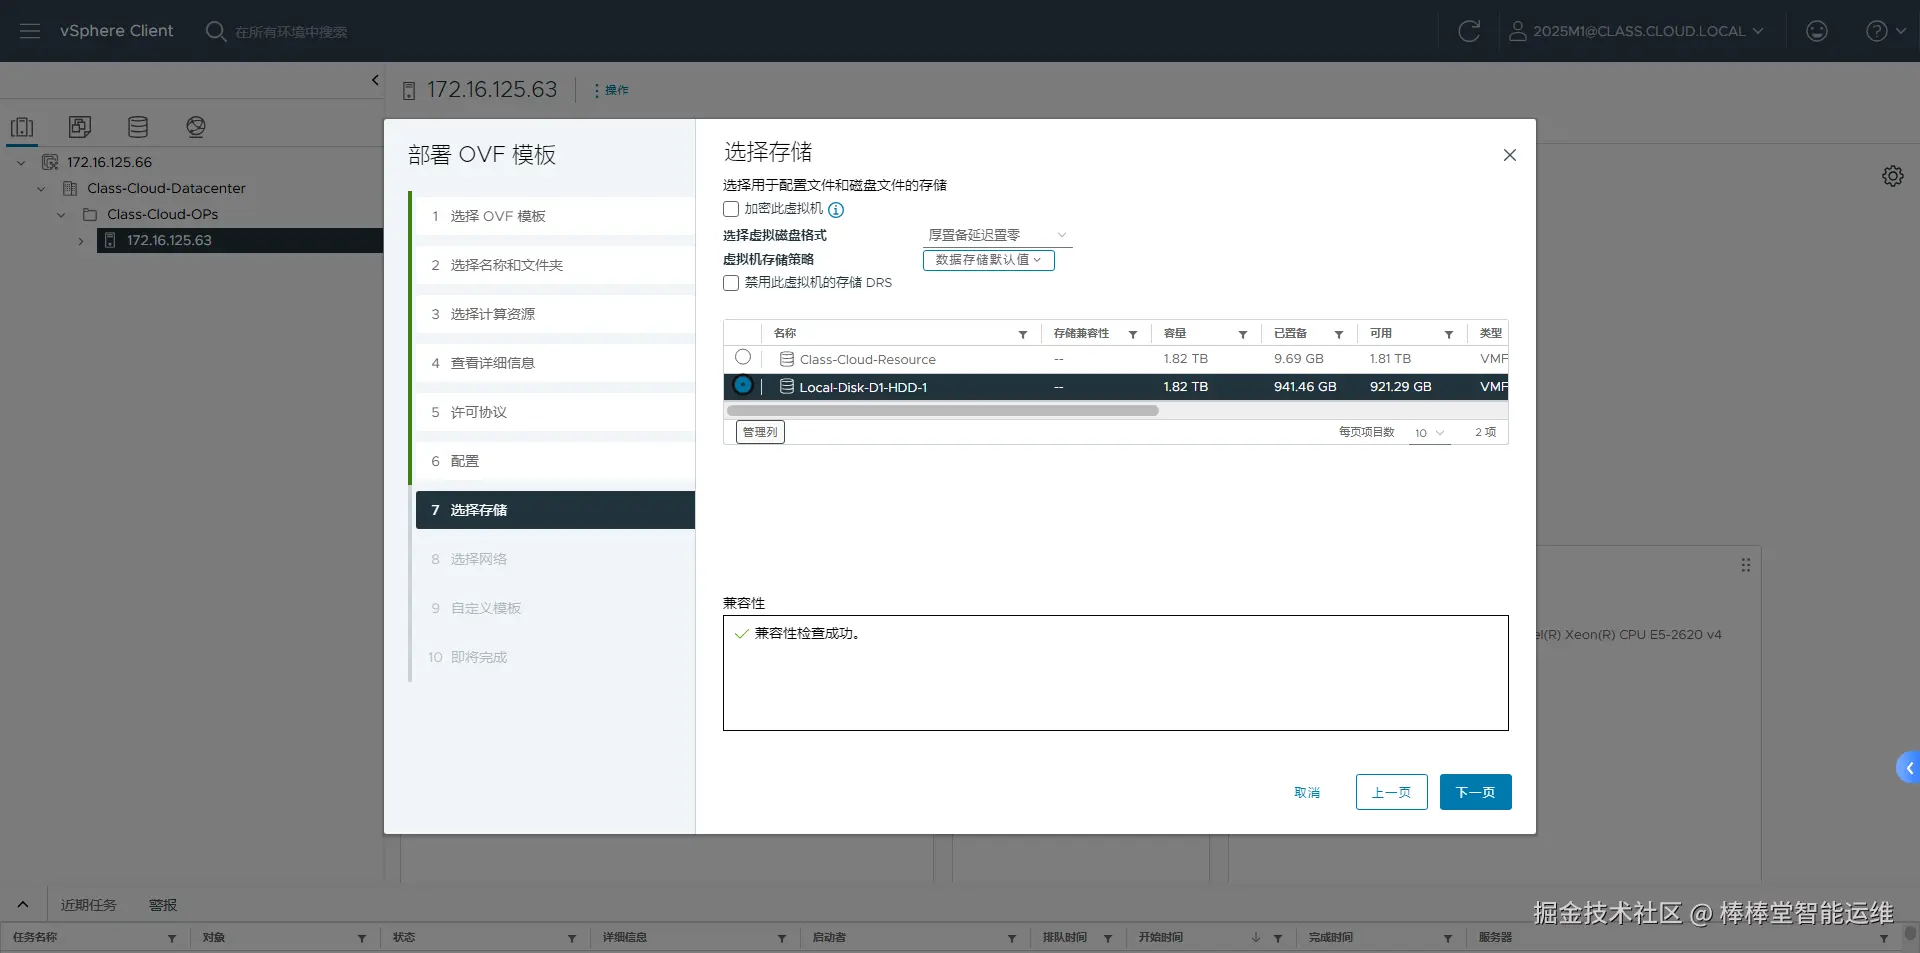
Task: Collapse the Class-Cloud-OPs folder node
Action: pos(61,214)
